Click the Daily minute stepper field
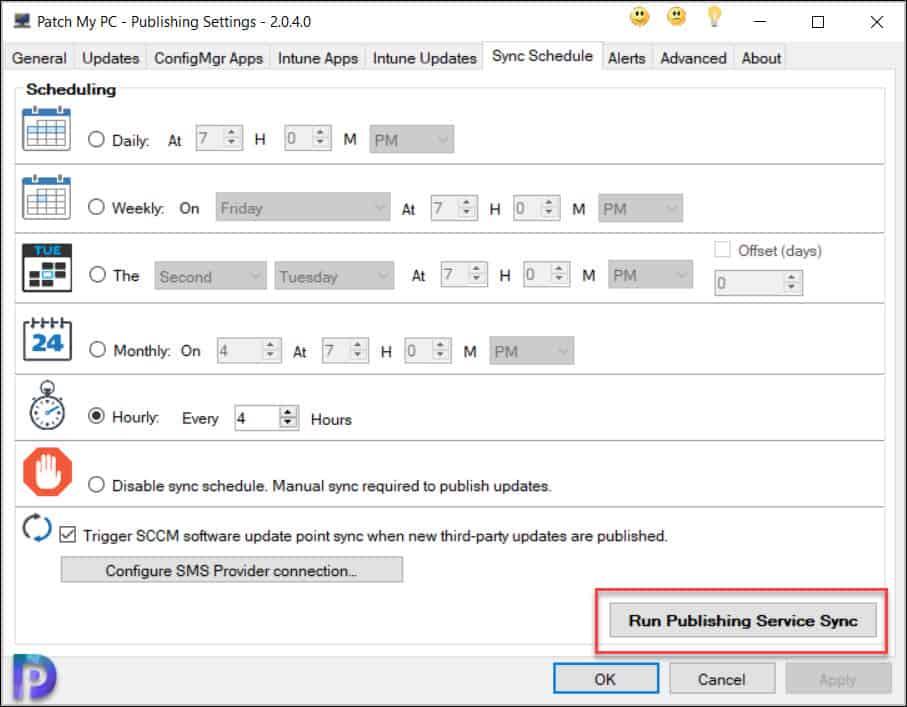 click(308, 138)
